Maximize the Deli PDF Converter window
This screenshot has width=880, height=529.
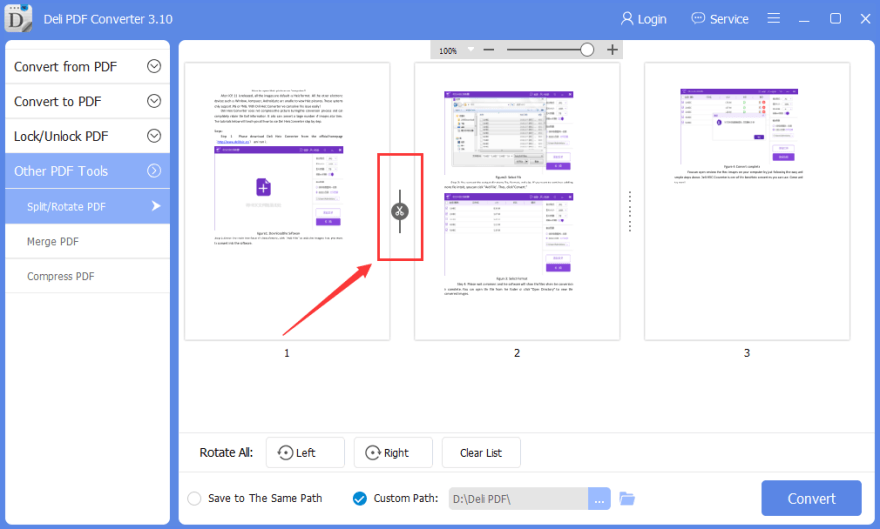(835, 19)
